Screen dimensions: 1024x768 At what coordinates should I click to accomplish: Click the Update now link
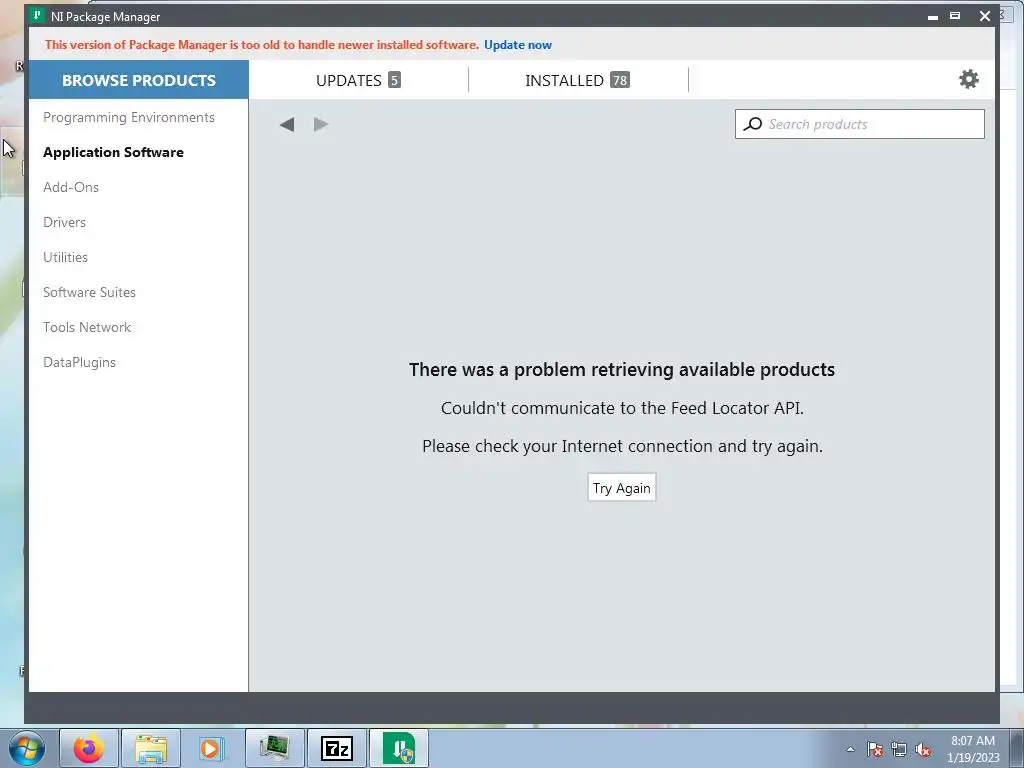click(518, 45)
